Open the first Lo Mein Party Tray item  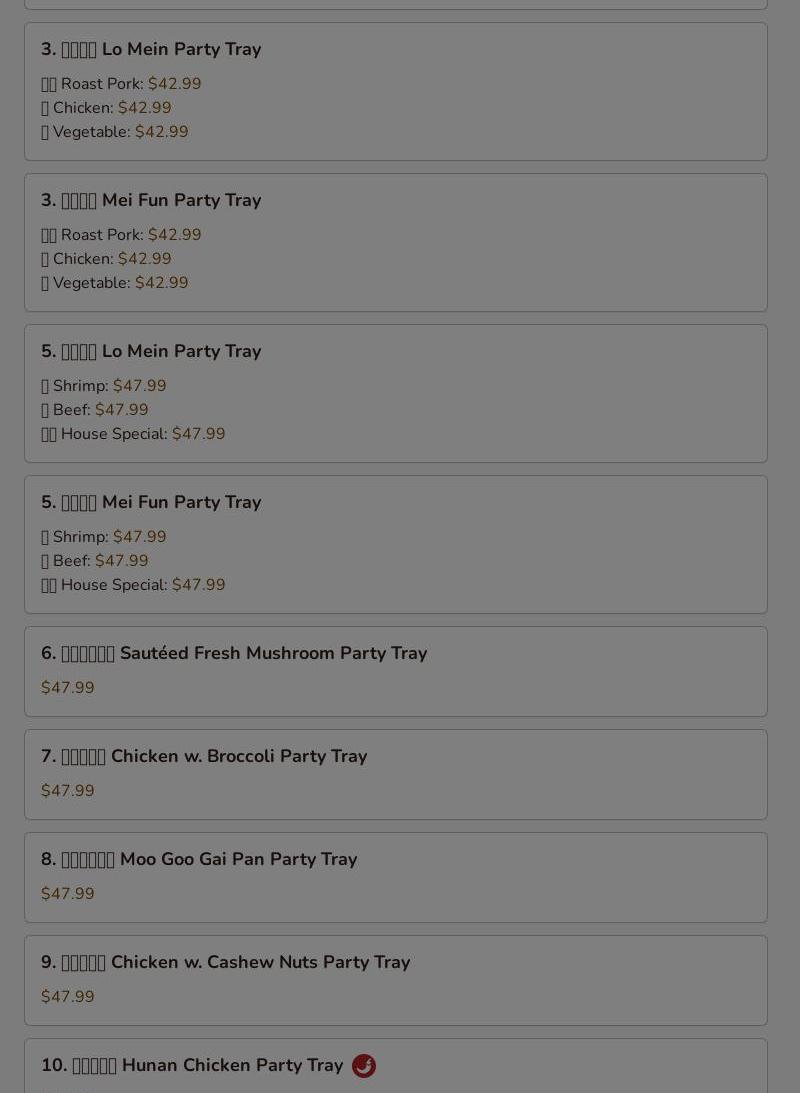pyautogui.click(x=396, y=92)
